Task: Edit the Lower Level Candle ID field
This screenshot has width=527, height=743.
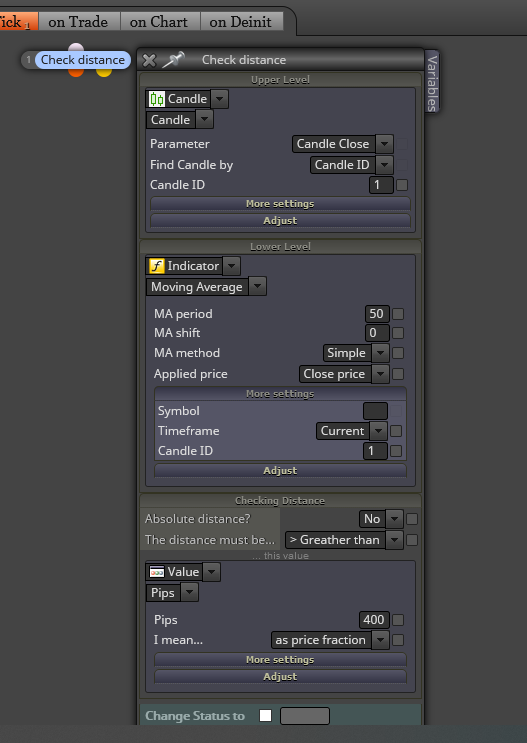Action: click(375, 451)
